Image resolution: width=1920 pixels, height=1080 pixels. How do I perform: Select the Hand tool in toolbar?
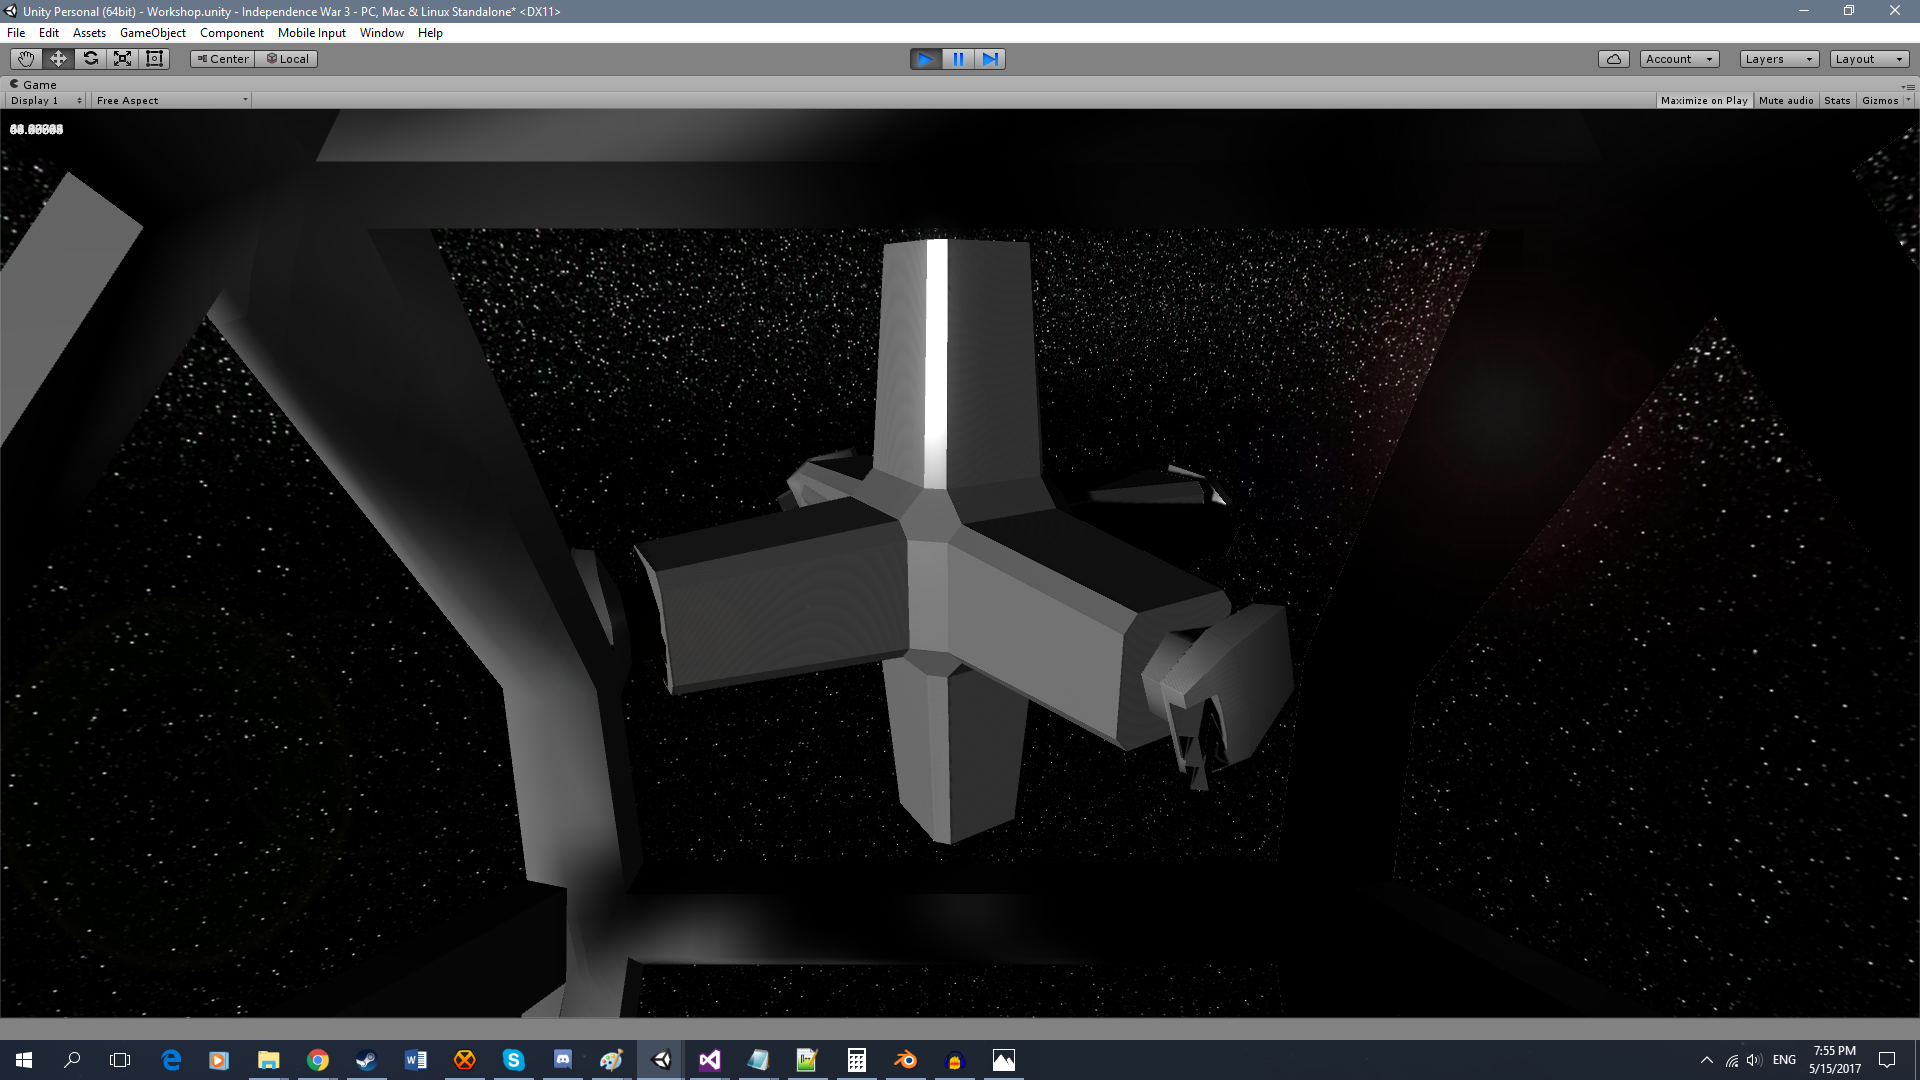(x=26, y=59)
